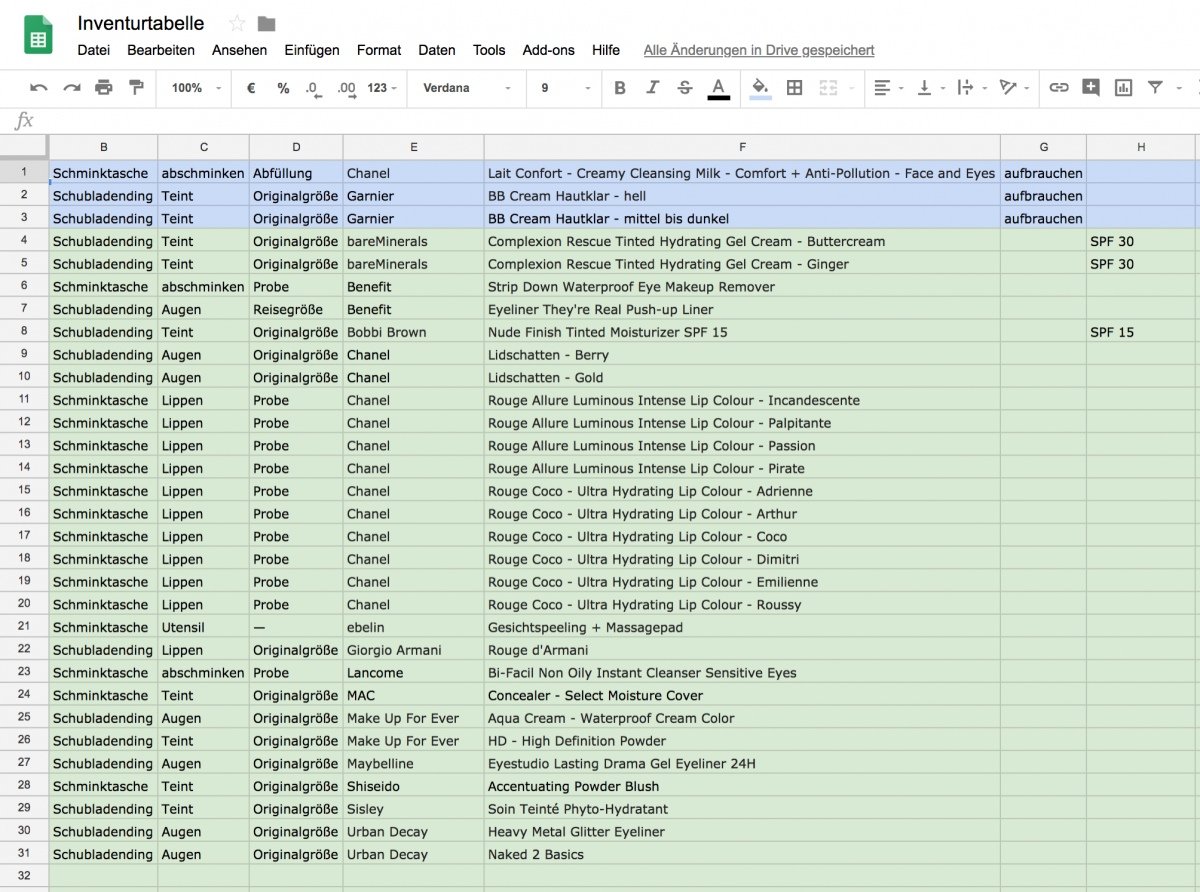The width and height of the screenshot is (1200, 892).
Task: Select column F header
Action: point(742,147)
